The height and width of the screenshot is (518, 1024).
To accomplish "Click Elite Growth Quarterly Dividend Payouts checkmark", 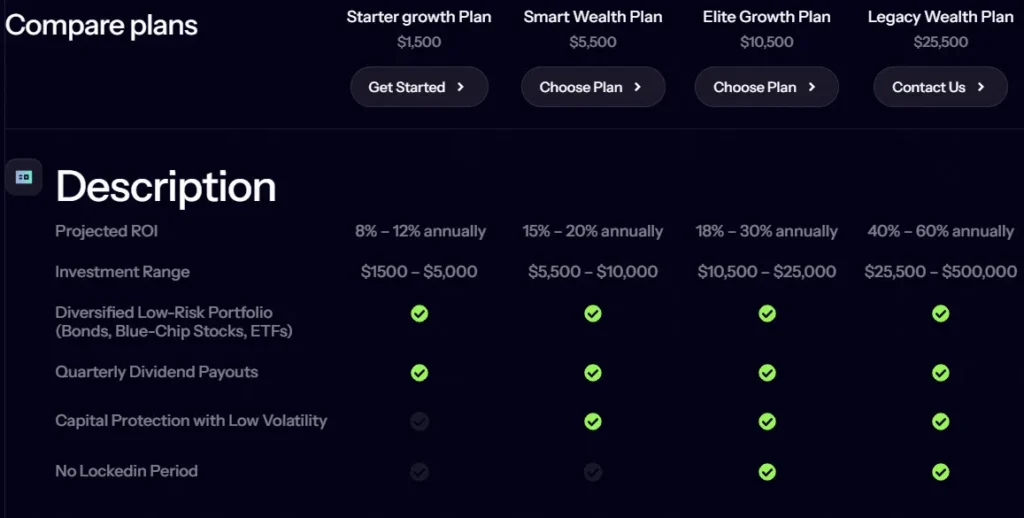I will (767, 373).
